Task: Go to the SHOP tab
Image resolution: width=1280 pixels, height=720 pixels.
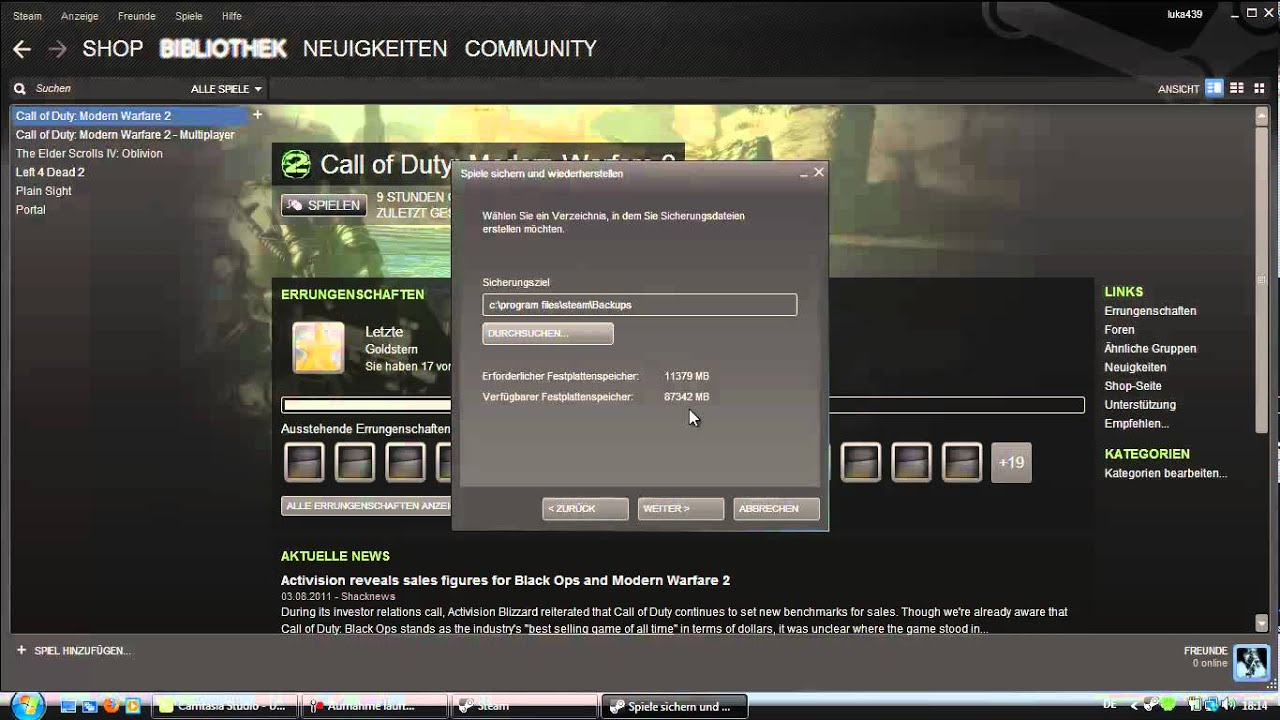Action: pos(112,48)
